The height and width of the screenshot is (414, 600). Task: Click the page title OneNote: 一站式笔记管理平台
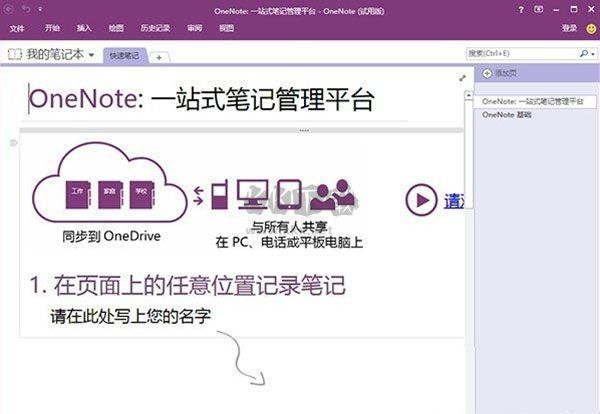tap(201, 99)
